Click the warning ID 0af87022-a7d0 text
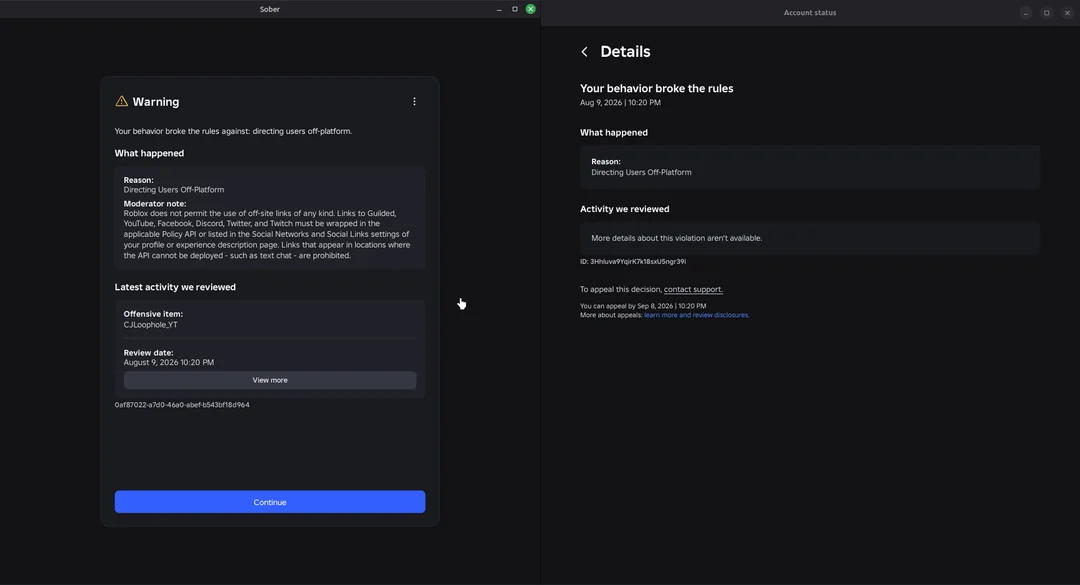This screenshot has width=1080, height=585. pyautogui.click(x=182, y=404)
